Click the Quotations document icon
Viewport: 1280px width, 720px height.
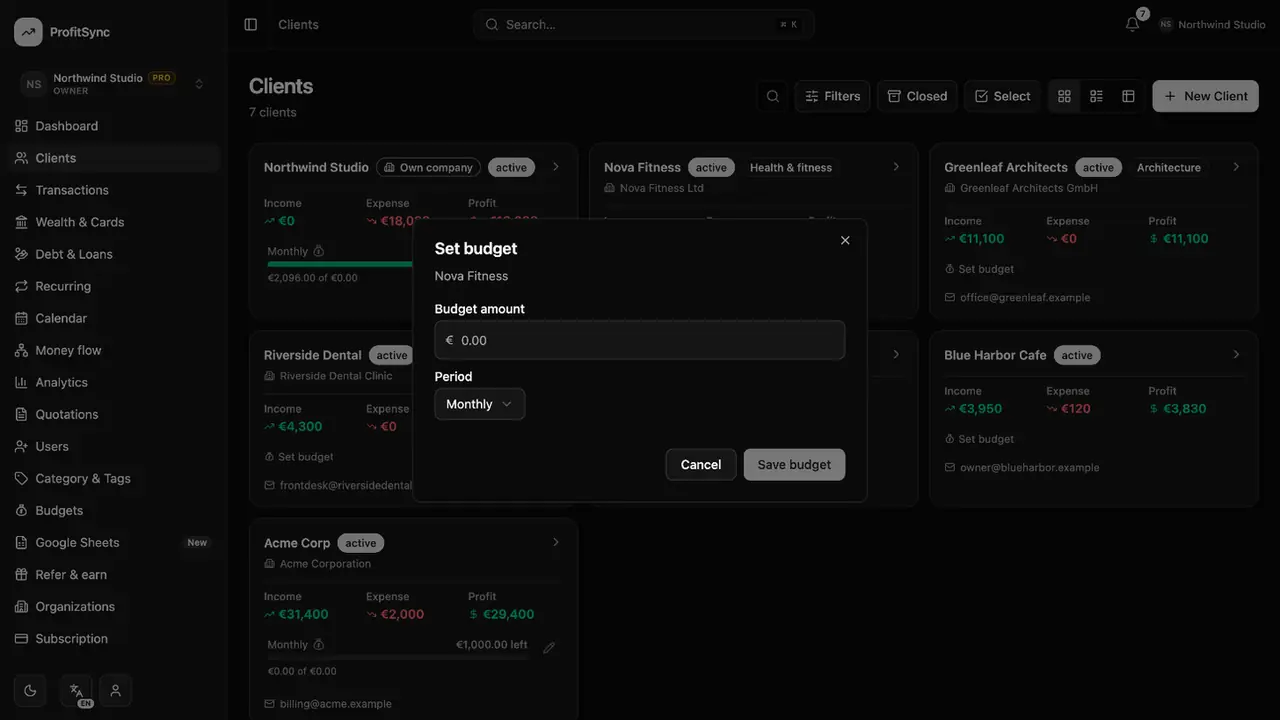pyautogui.click(x=21, y=414)
